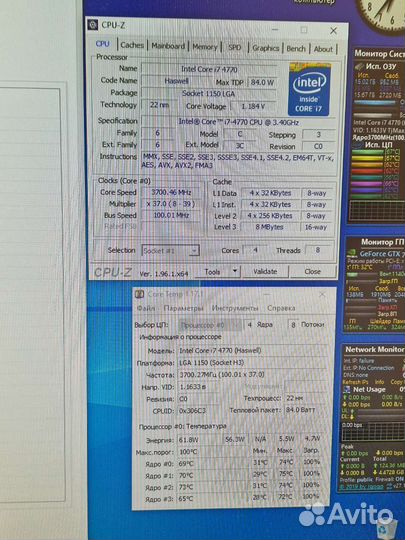Viewport: 405px width, 540px height.
Task: Click the GeForce GTX logo in GPU monitor
Action: click(x=352, y=254)
